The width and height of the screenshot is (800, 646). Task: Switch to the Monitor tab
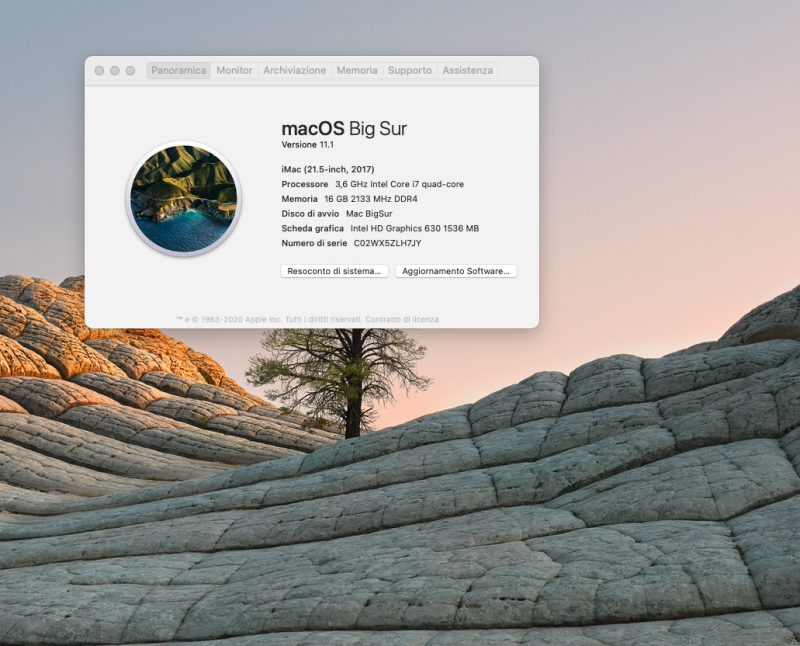(234, 70)
